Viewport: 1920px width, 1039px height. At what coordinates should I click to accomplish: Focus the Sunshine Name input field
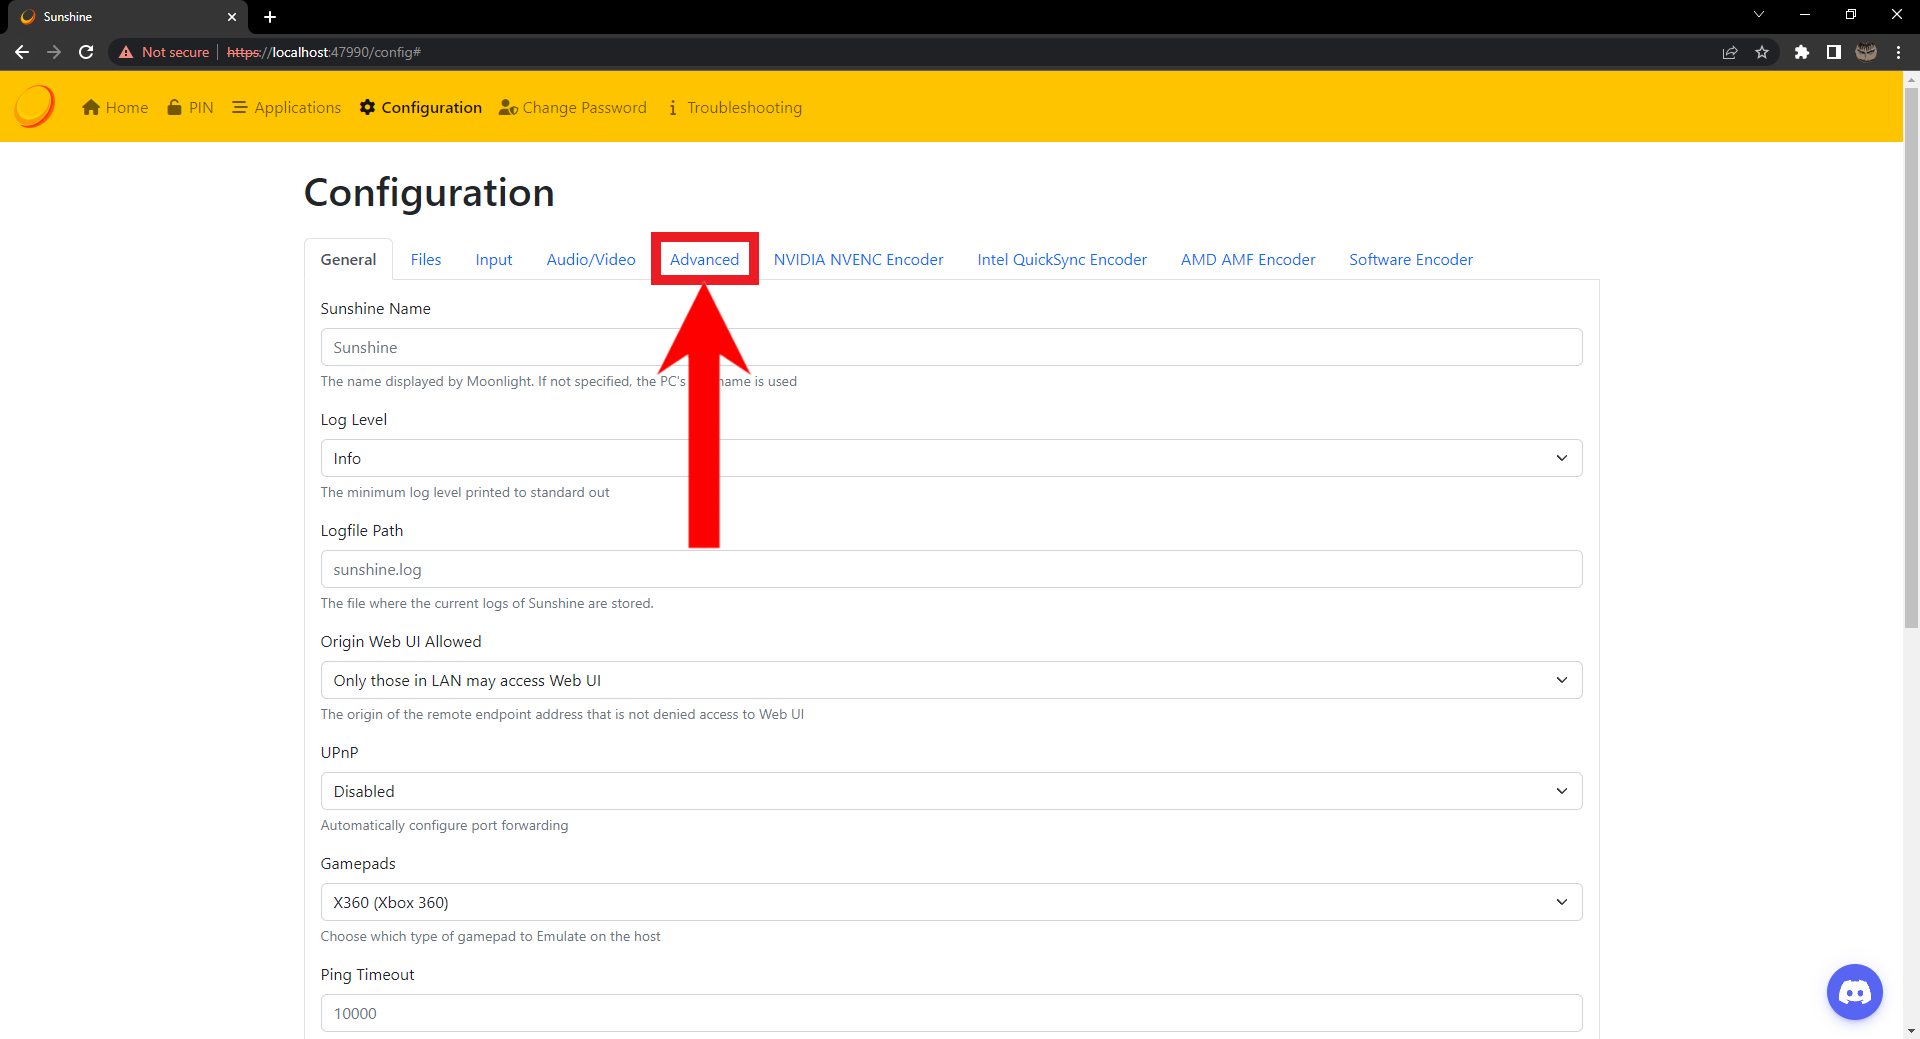point(951,347)
